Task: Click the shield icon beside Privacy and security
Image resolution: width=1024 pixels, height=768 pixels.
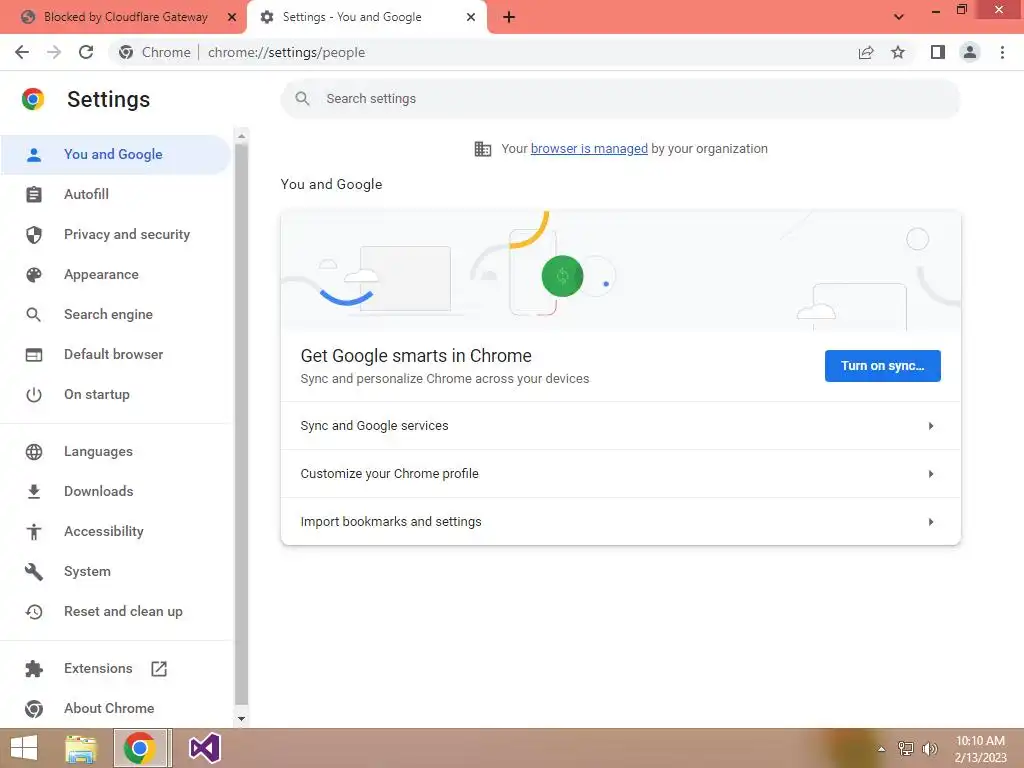Action: (34, 234)
